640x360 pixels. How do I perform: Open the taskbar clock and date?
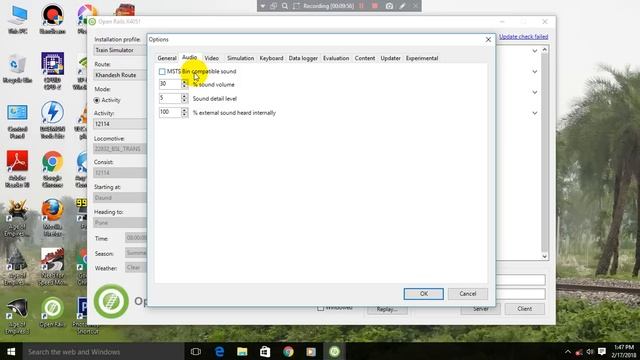click(x=624, y=351)
